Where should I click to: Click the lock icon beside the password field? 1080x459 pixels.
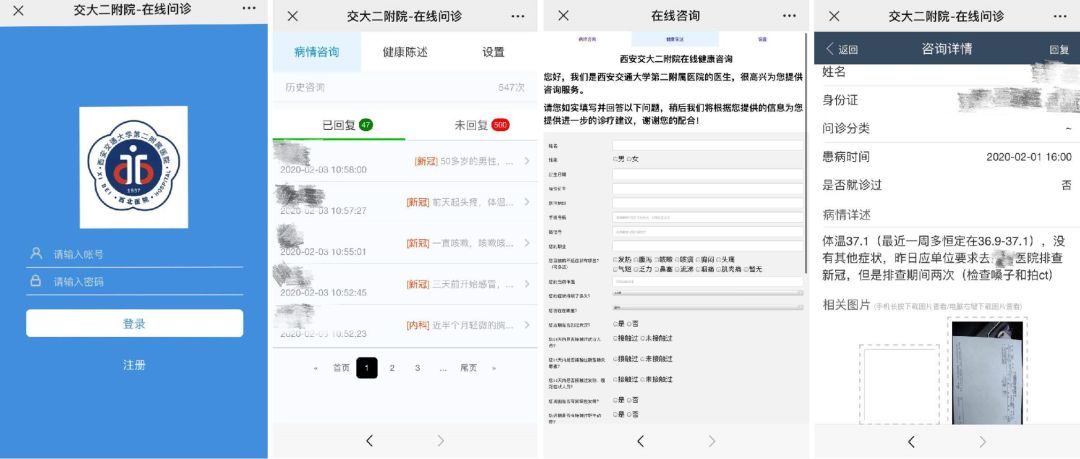coord(35,281)
